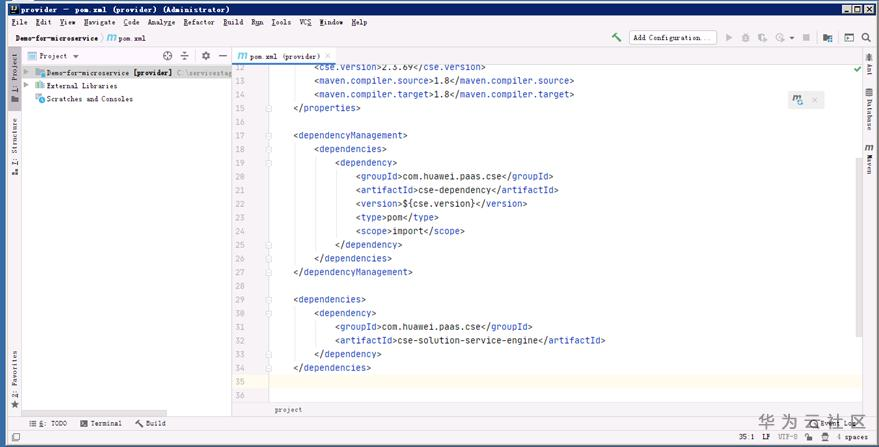
Task: Click the Locate/Select Opened File crosshair icon
Action: point(167,56)
